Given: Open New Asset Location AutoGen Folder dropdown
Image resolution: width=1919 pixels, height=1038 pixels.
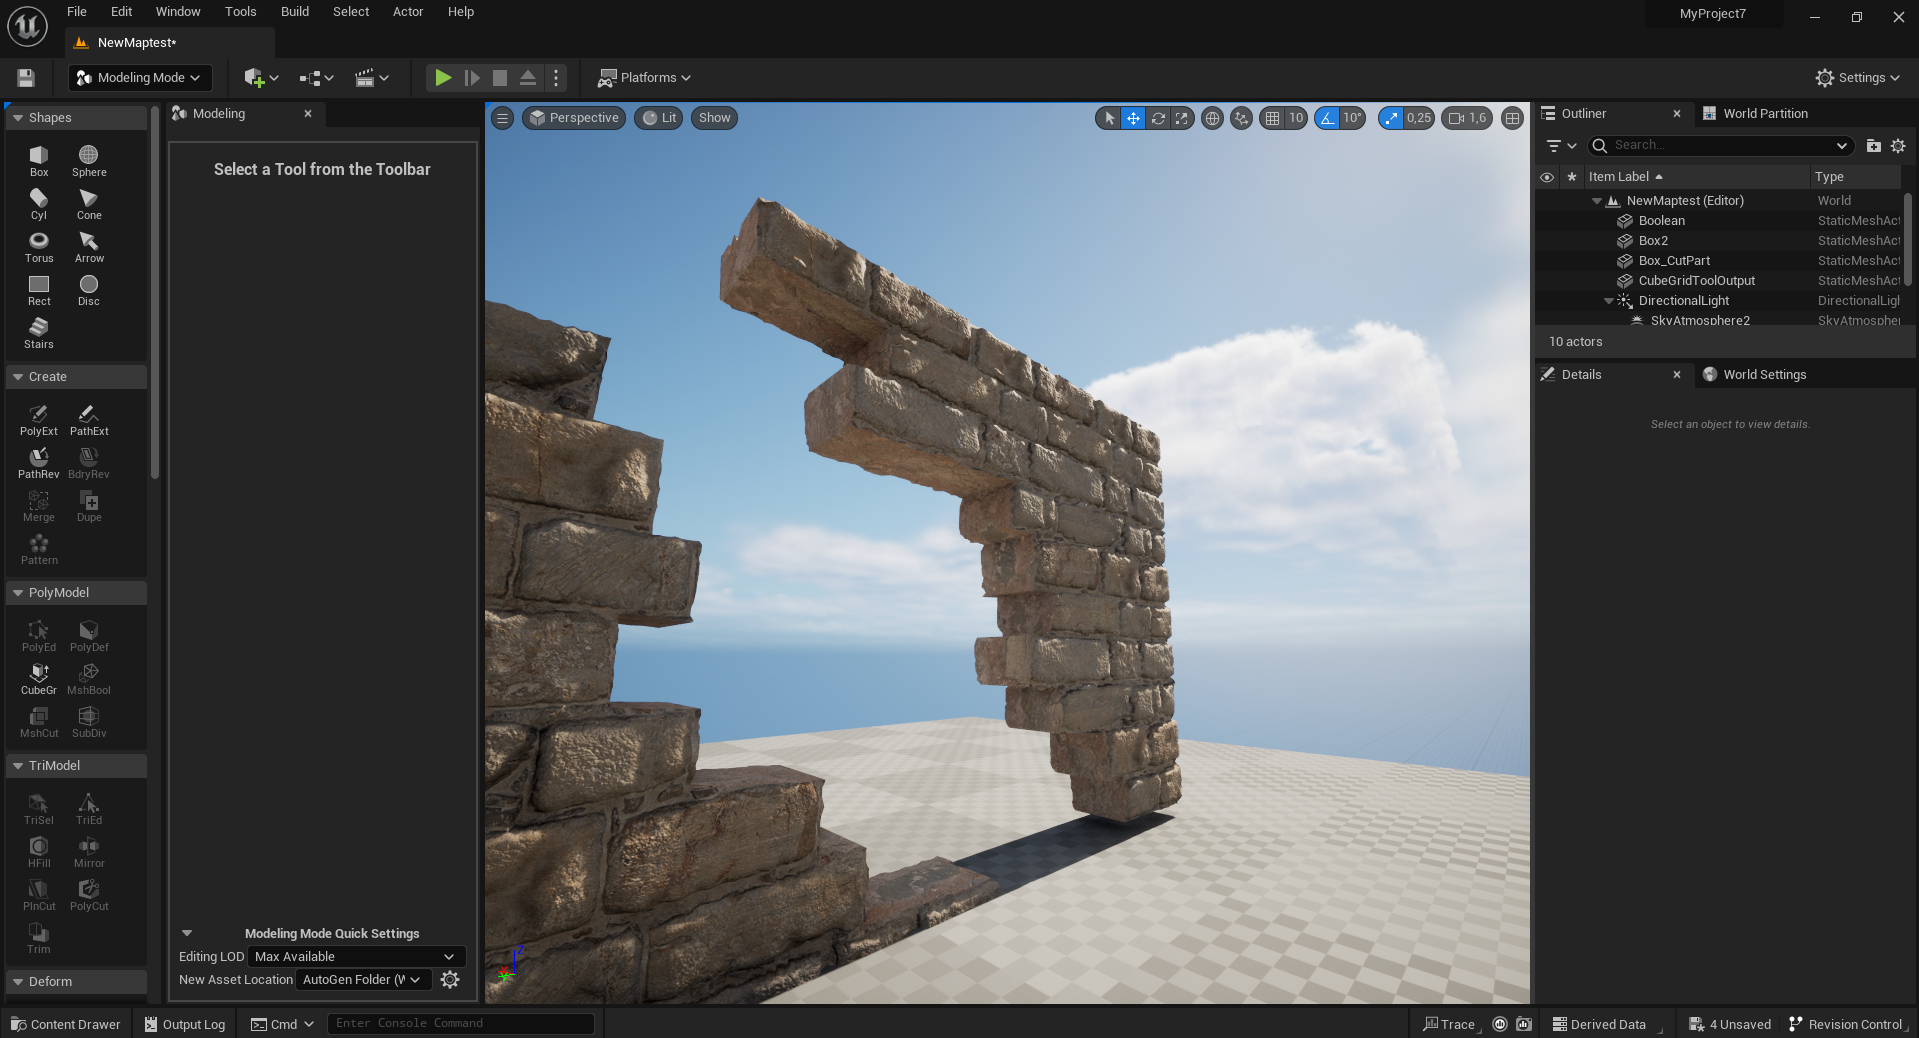Looking at the screenshot, I should click(x=363, y=979).
